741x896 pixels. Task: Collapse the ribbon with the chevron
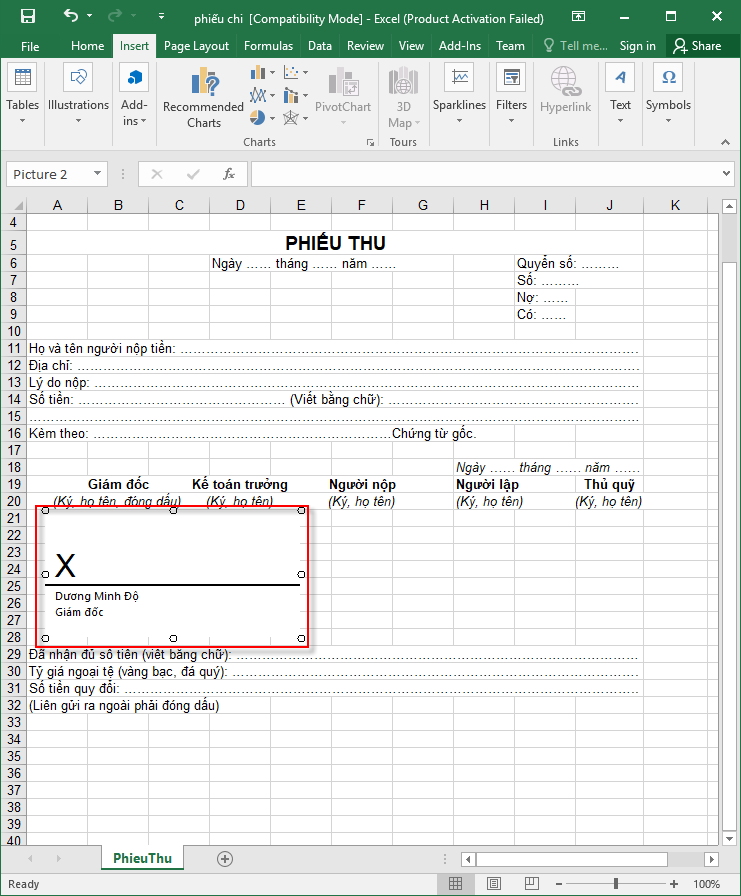coord(726,143)
